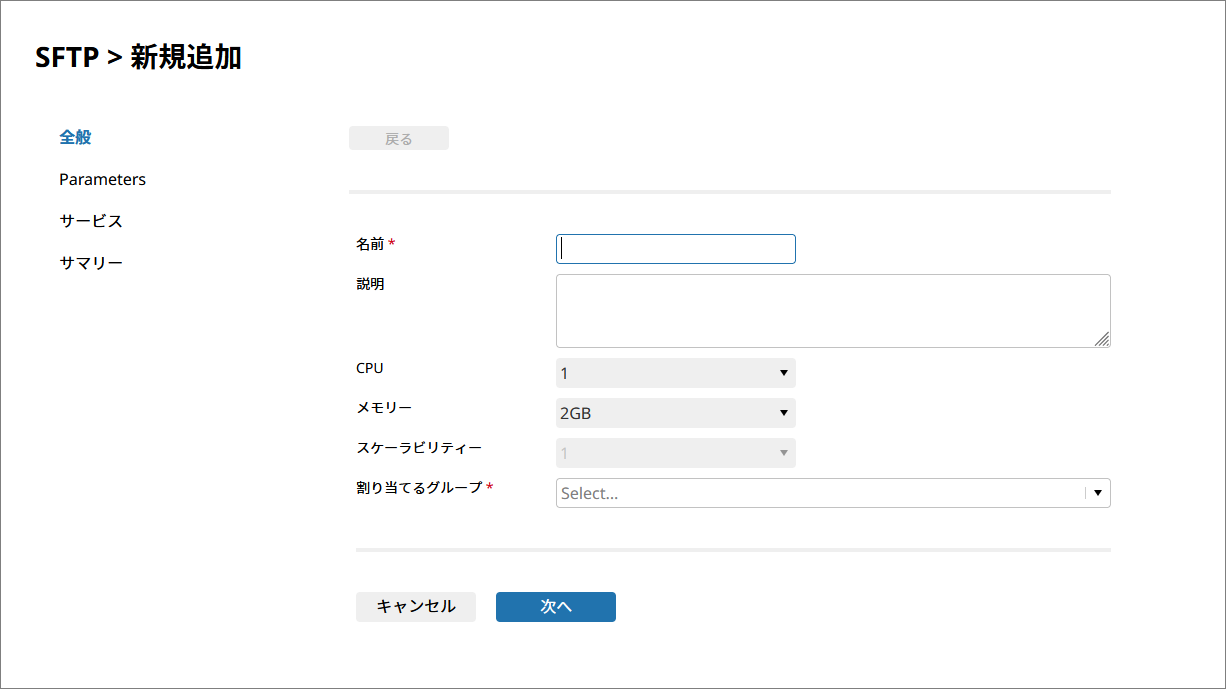The image size is (1226, 689).
Task: Open the 割り当てるグループ Select box
Action: tap(818, 493)
